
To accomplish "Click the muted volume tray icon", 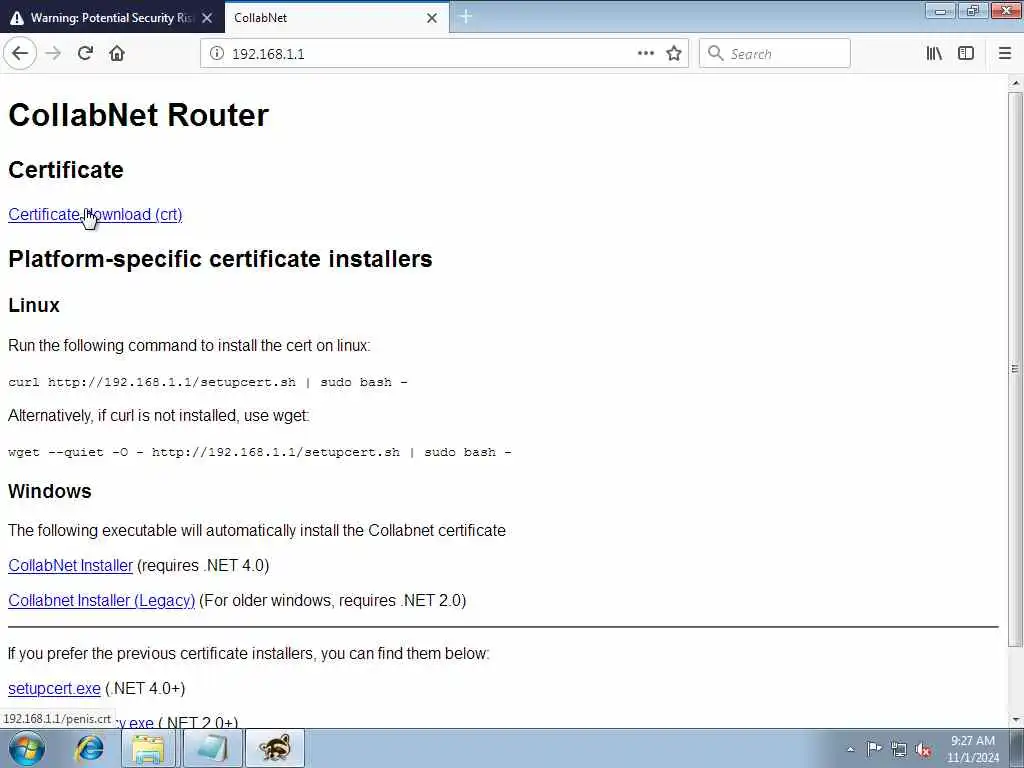I will tap(923, 749).
